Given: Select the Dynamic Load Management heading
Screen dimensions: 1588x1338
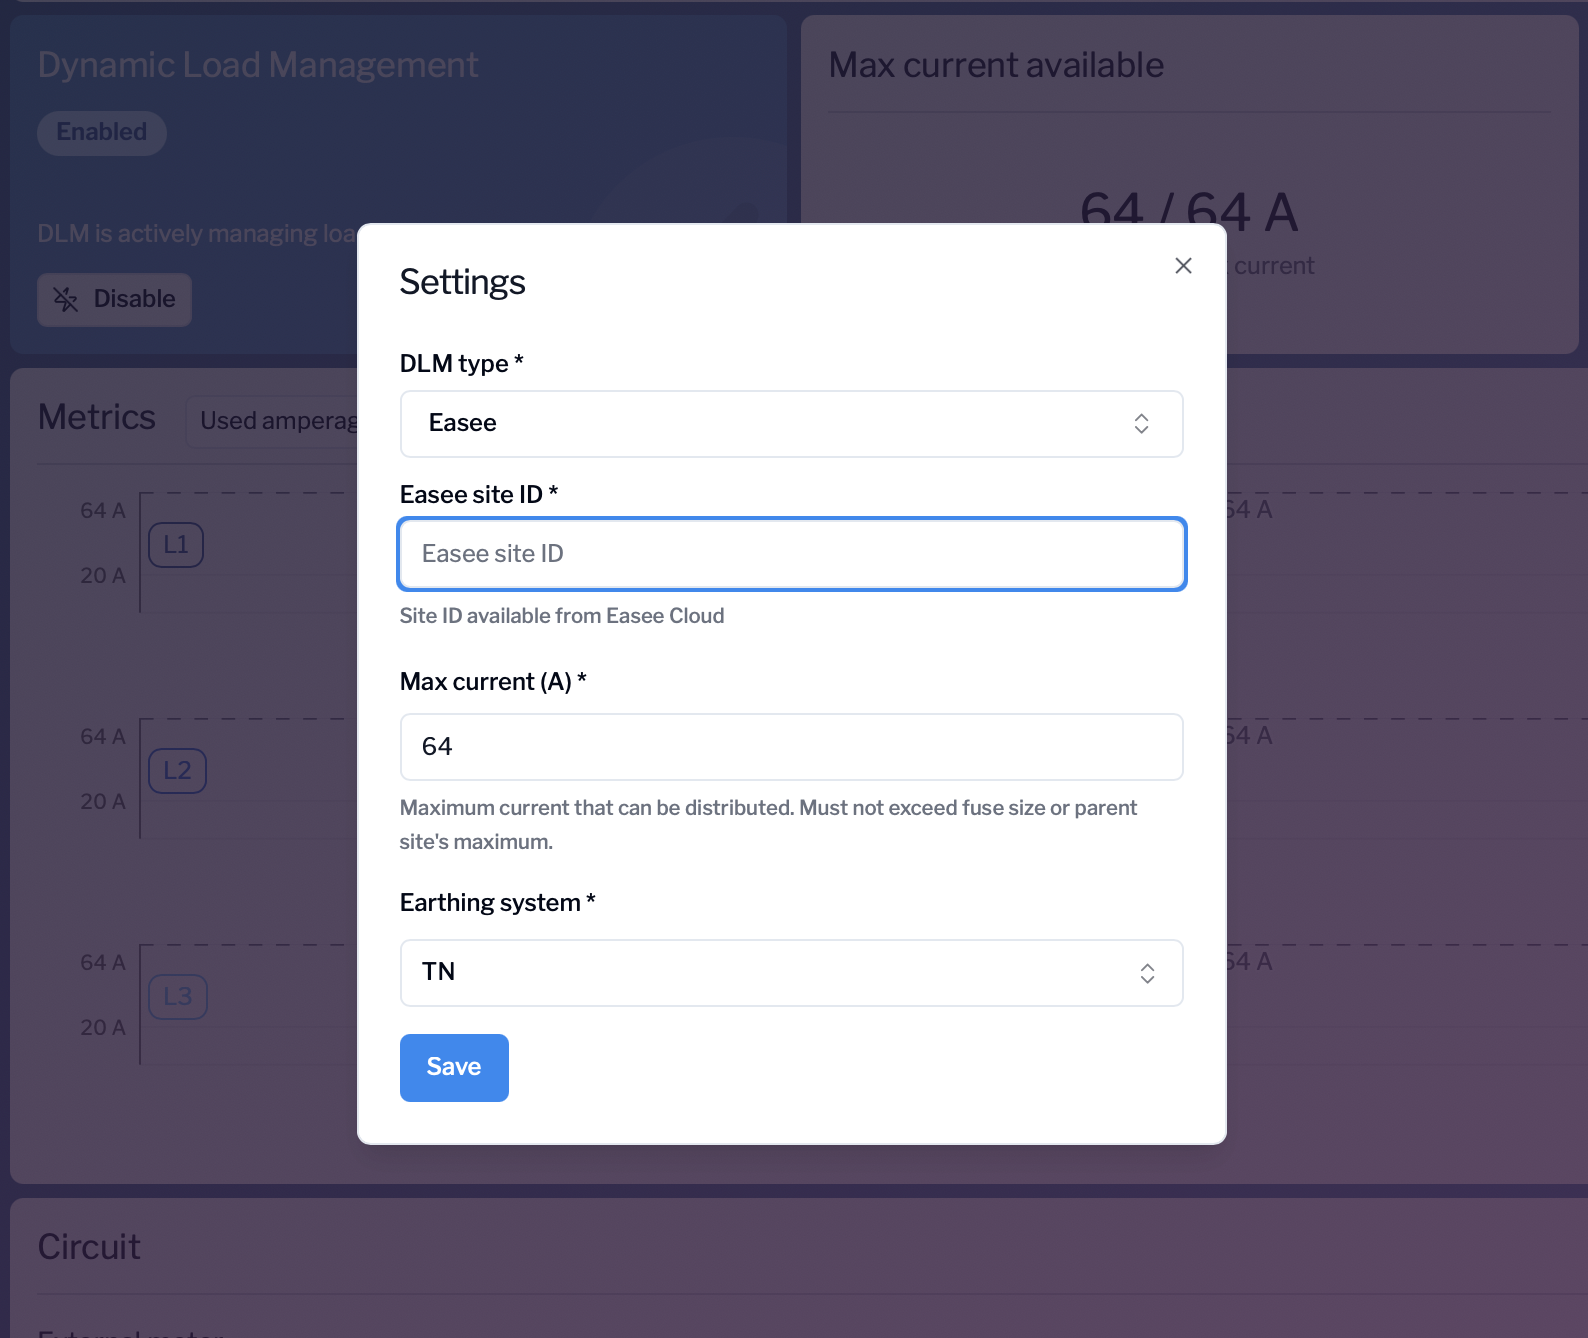Looking at the screenshot, I should click(258, 65).
